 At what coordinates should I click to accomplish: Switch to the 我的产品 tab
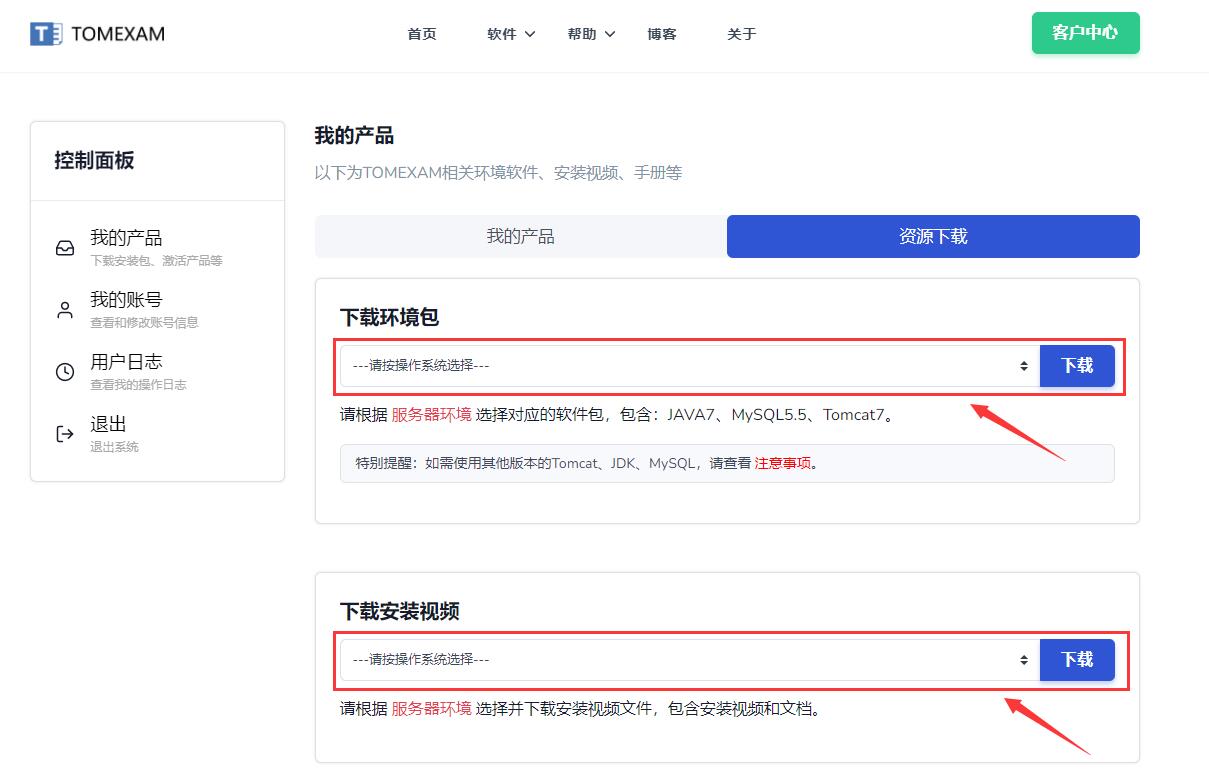[x=520, y=237]
